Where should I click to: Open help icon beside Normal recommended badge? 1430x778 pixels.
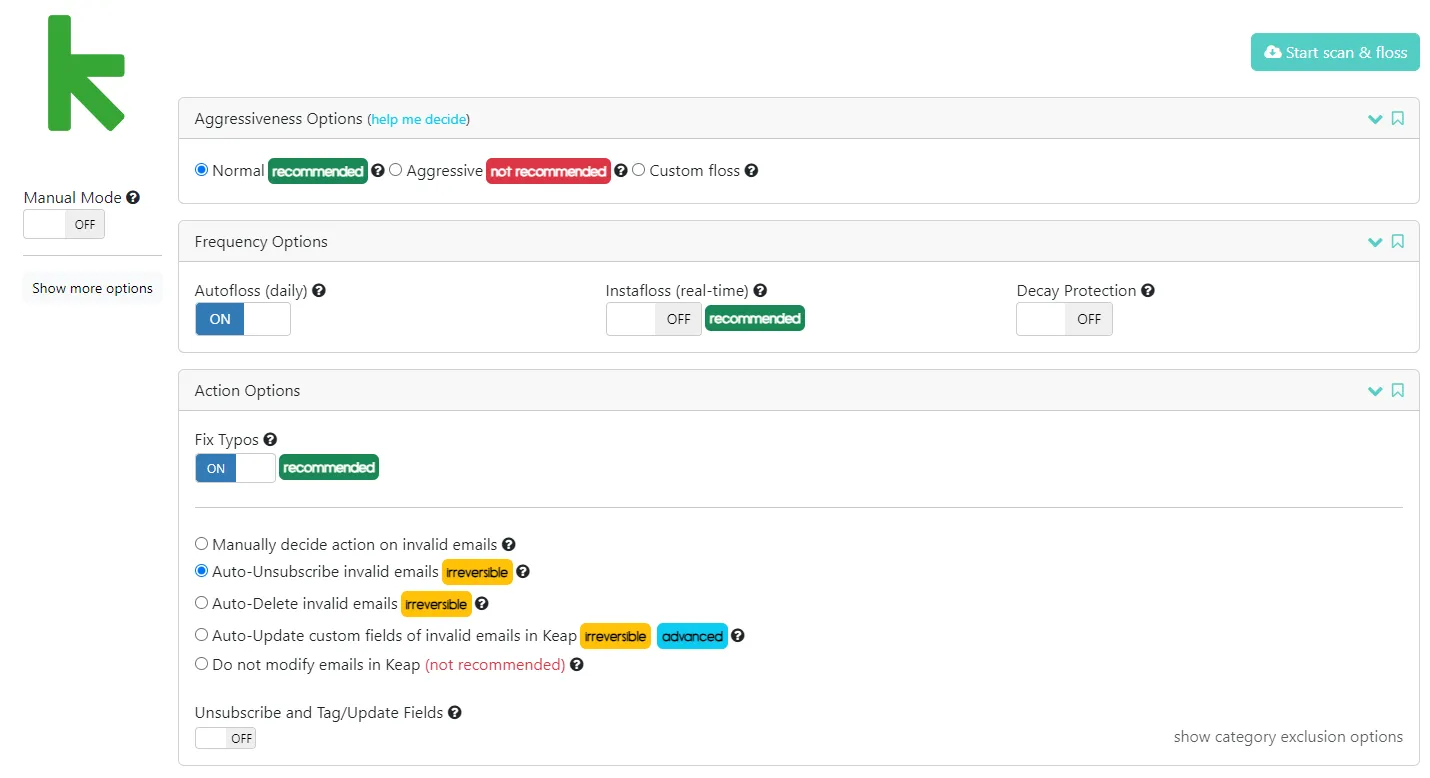(x=377, y=171)
